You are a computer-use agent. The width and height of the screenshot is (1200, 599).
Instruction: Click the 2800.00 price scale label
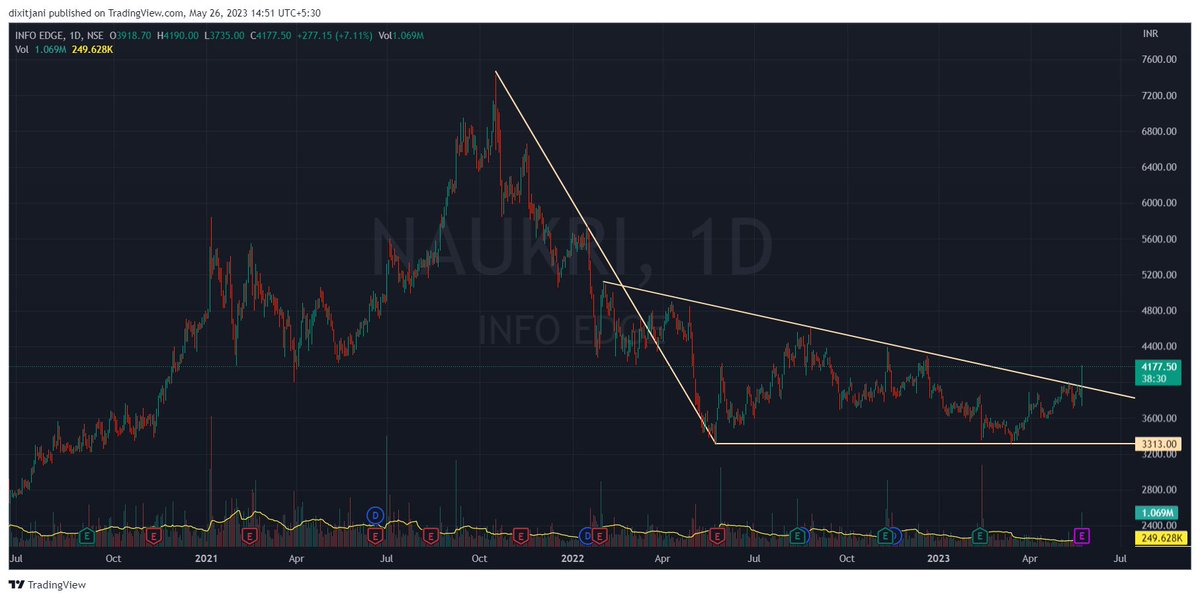tap(1157, 490)
